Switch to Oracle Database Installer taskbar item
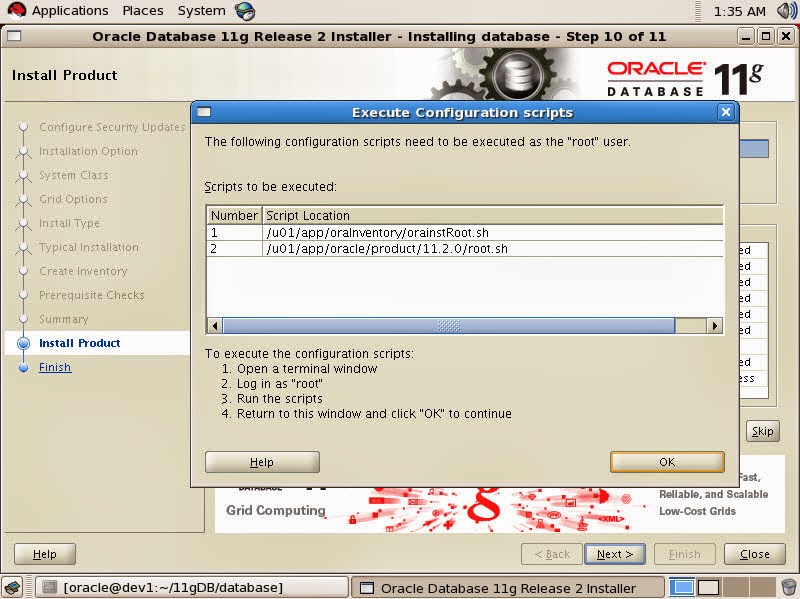Image resolution: width=800 pixels, height=599 pixels. point(508,588)
